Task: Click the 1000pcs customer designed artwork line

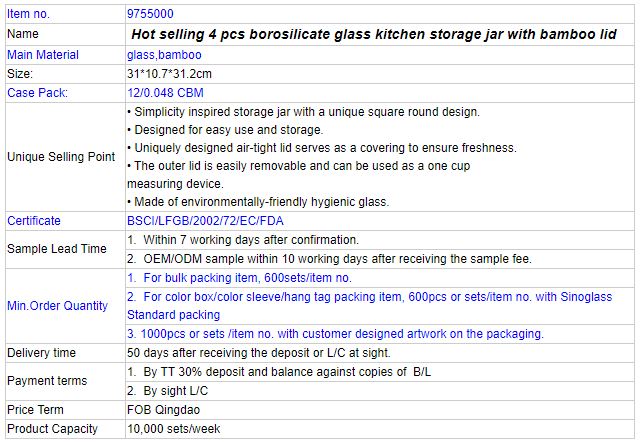Action: [335, 334]
